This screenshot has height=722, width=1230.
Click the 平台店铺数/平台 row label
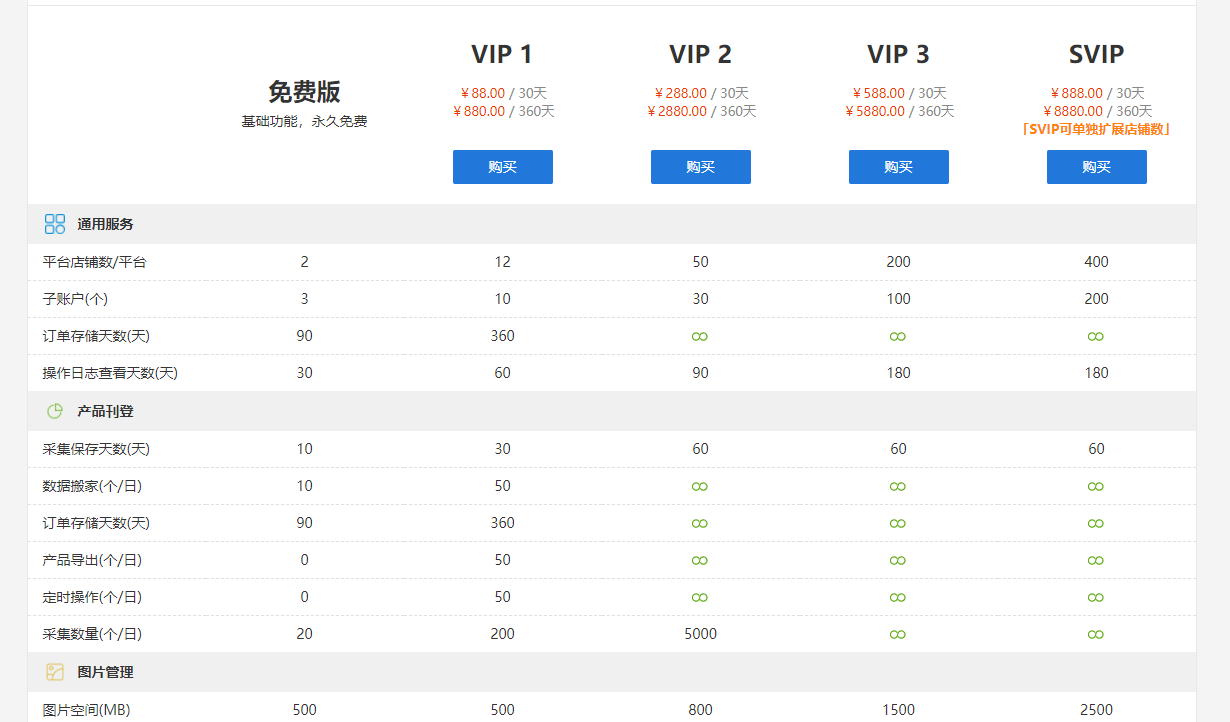click(x=95, y=262)
